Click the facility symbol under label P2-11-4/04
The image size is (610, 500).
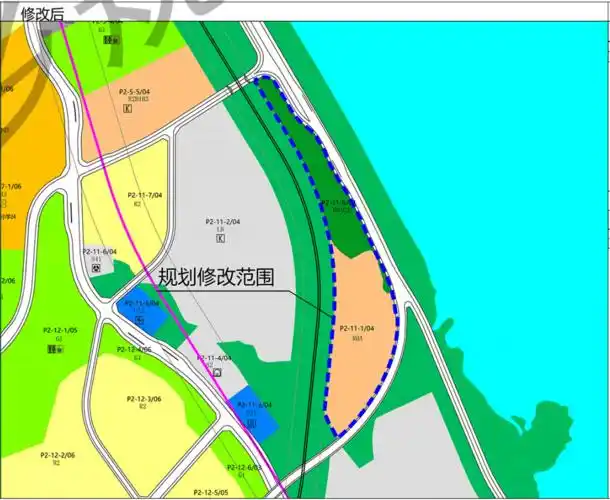[217, 373]
